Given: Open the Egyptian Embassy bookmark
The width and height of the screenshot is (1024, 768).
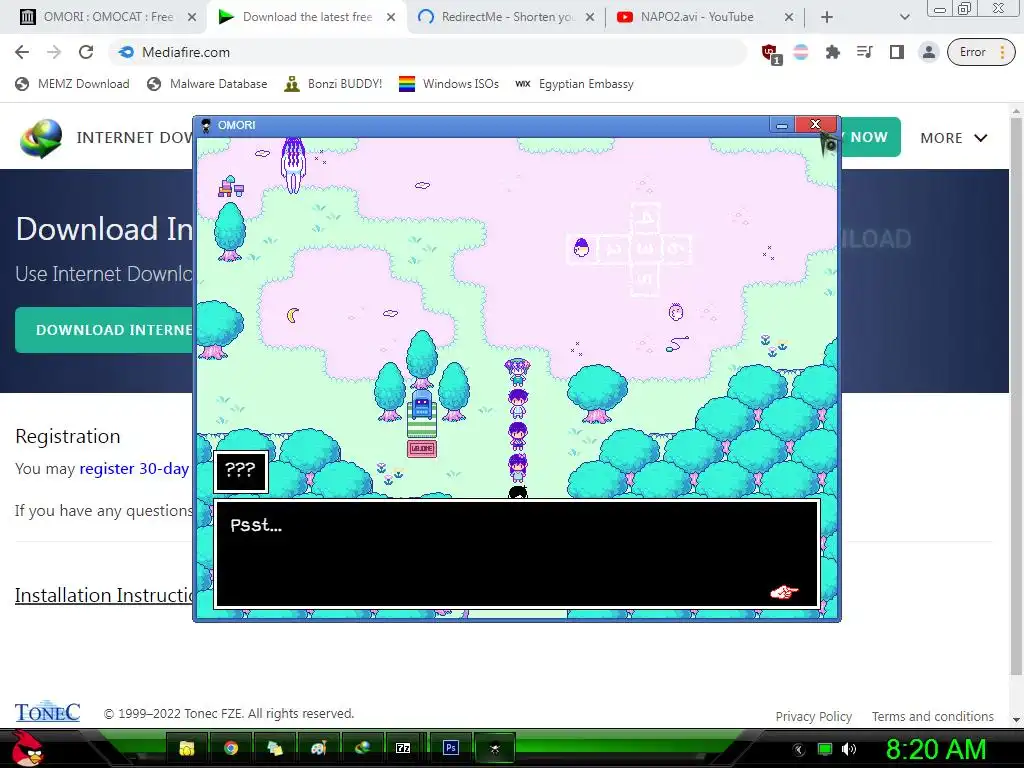Looking at the screenshot, I should pyautogui.click(x=575, y=84).
